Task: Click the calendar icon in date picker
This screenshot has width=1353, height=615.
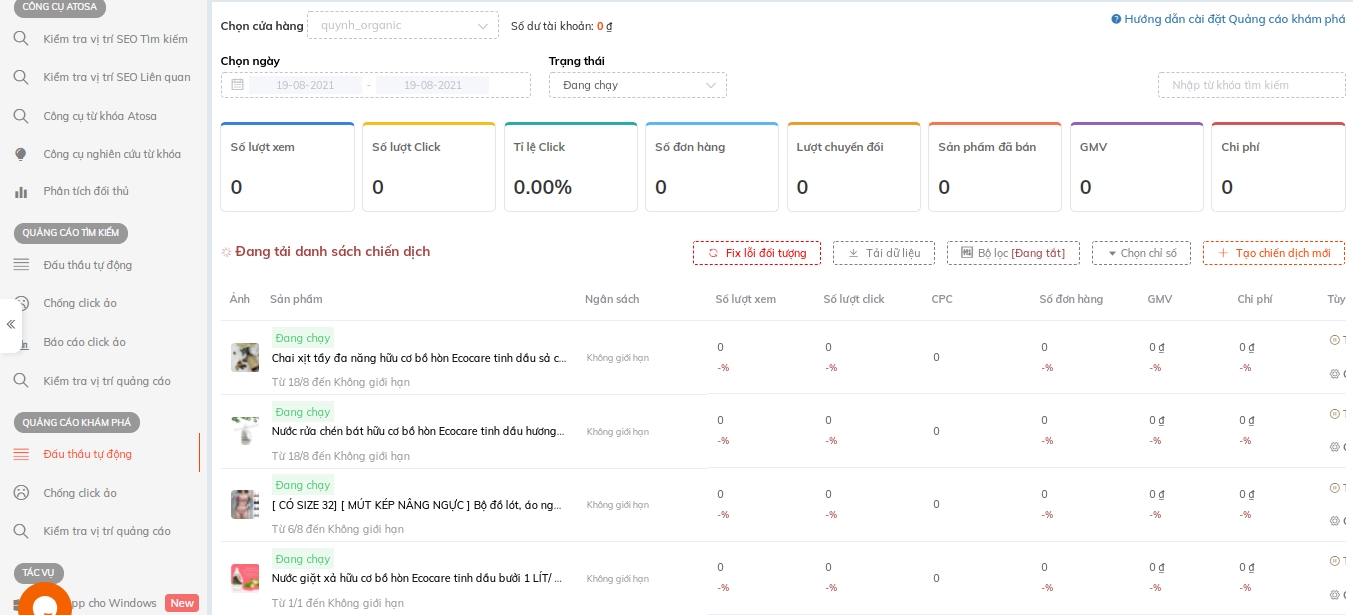Action: (x=238, y=85)
